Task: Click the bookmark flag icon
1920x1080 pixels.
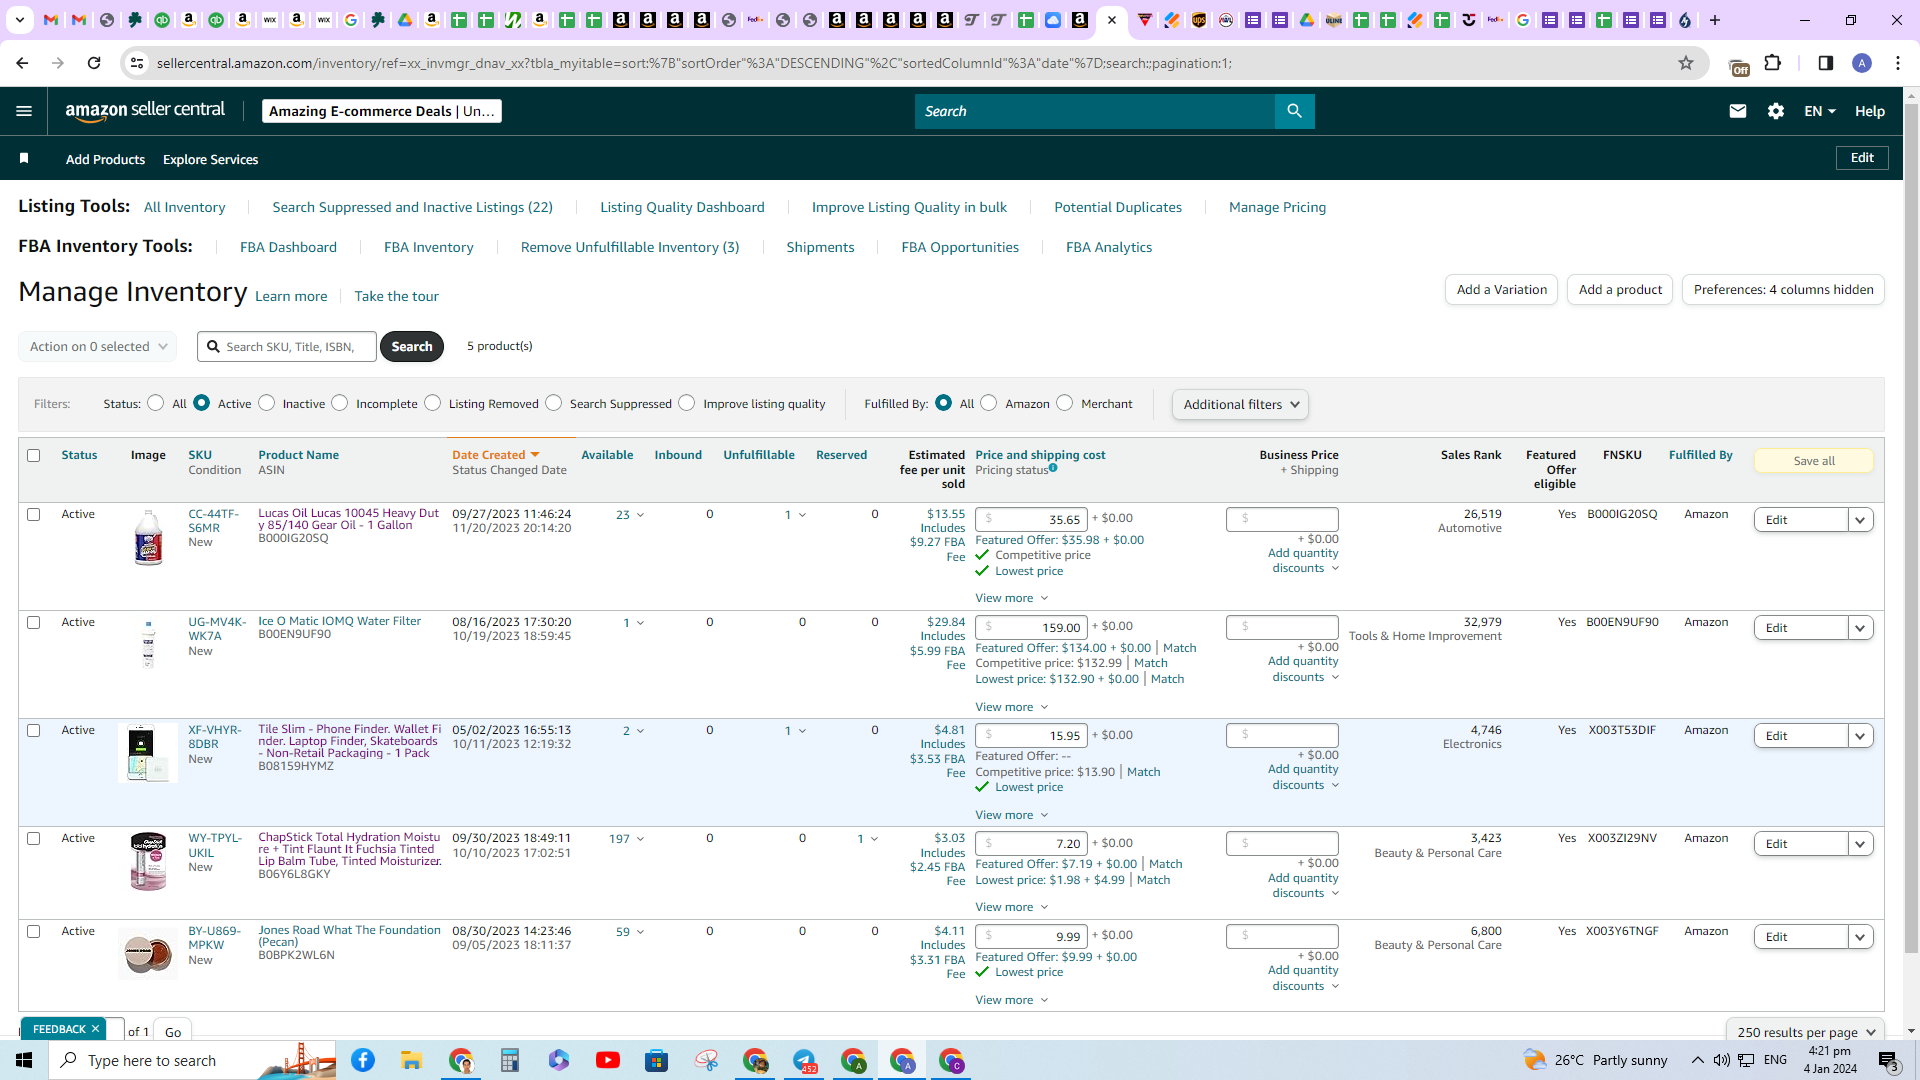Action: tap(24, 158)
